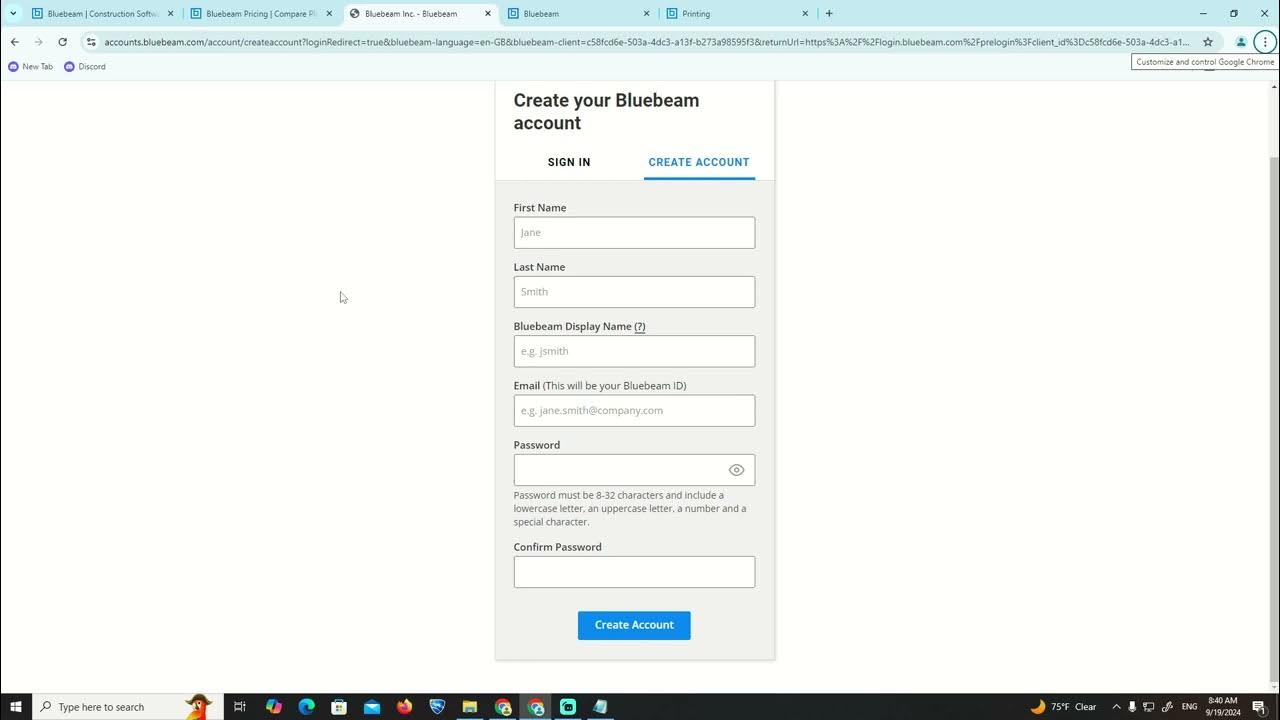Switch to the active Chrome taskbar window
This screenshot has width=1280, height=720.
click(536, 707)
